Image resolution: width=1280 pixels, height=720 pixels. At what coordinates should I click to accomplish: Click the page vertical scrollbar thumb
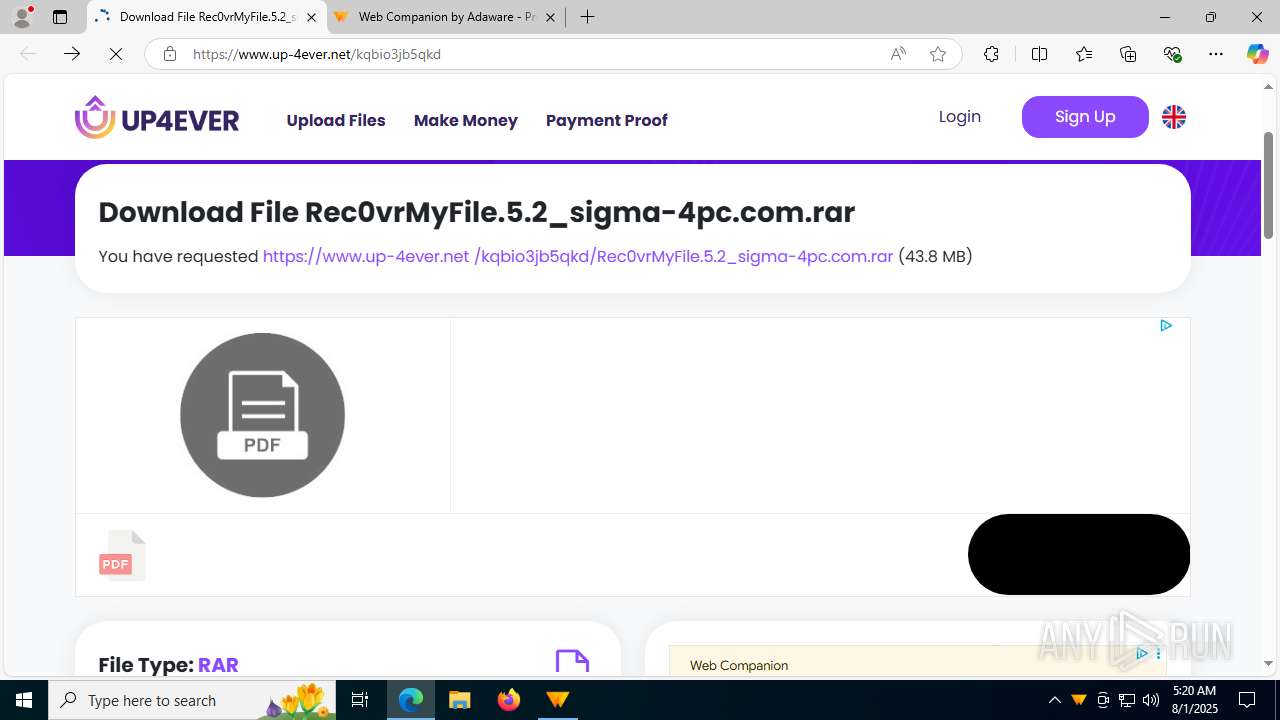click(1269, 185)
